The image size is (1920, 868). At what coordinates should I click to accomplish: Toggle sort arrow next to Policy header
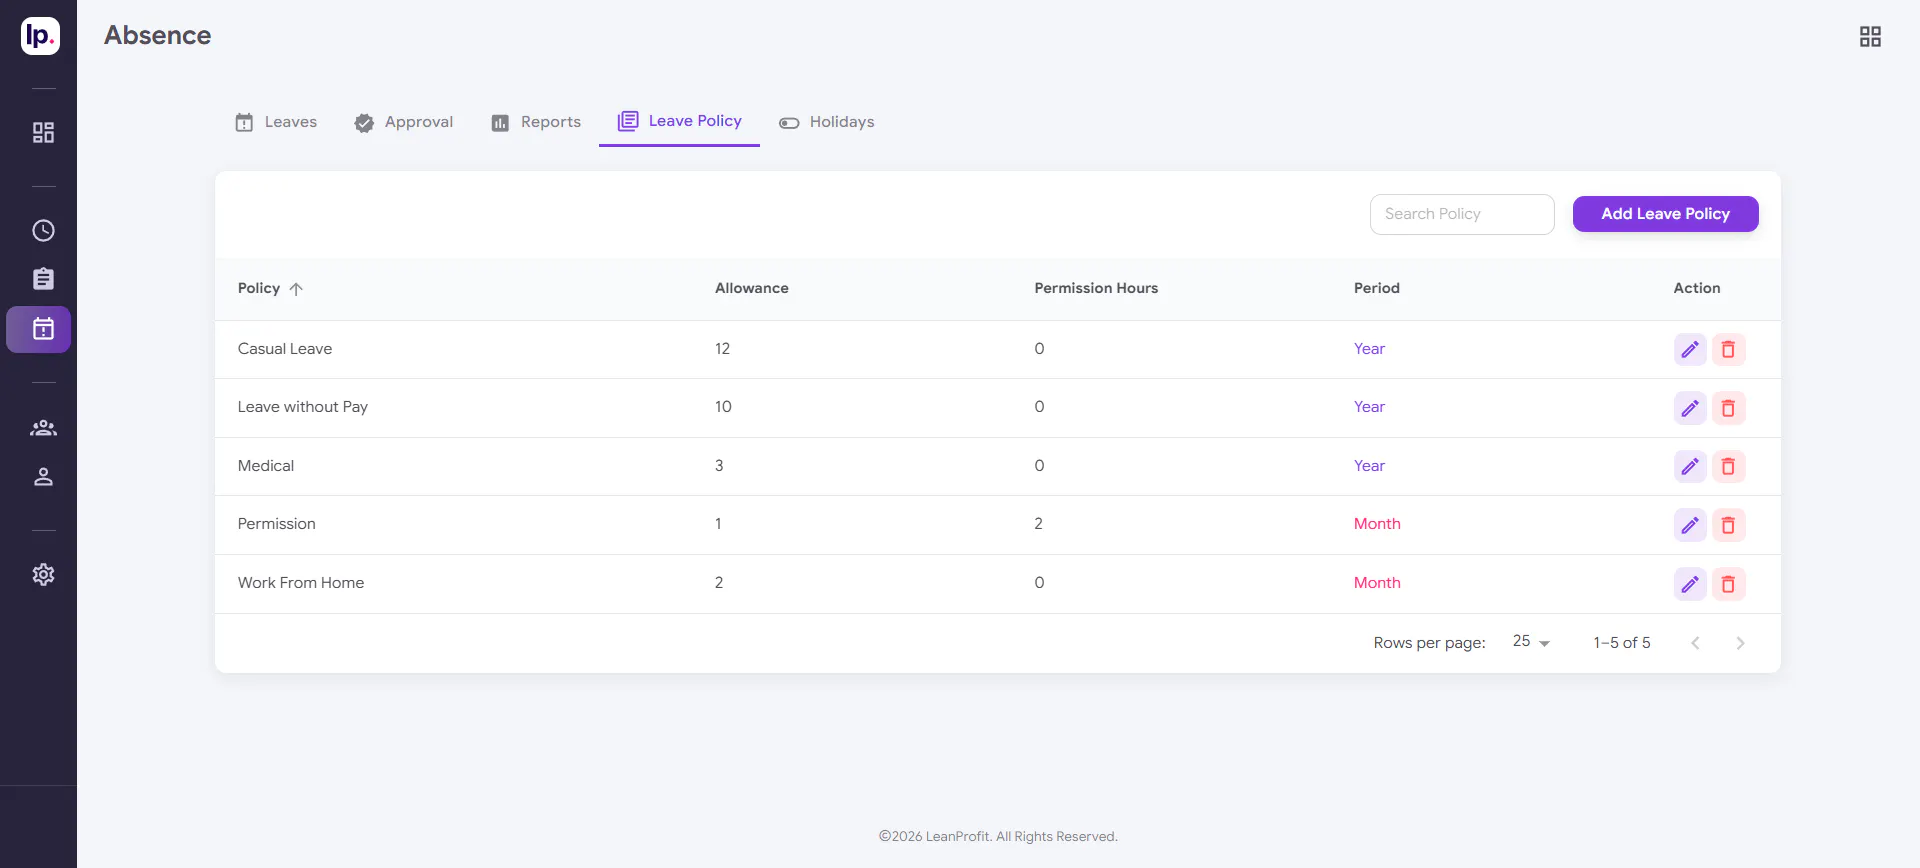296,289
